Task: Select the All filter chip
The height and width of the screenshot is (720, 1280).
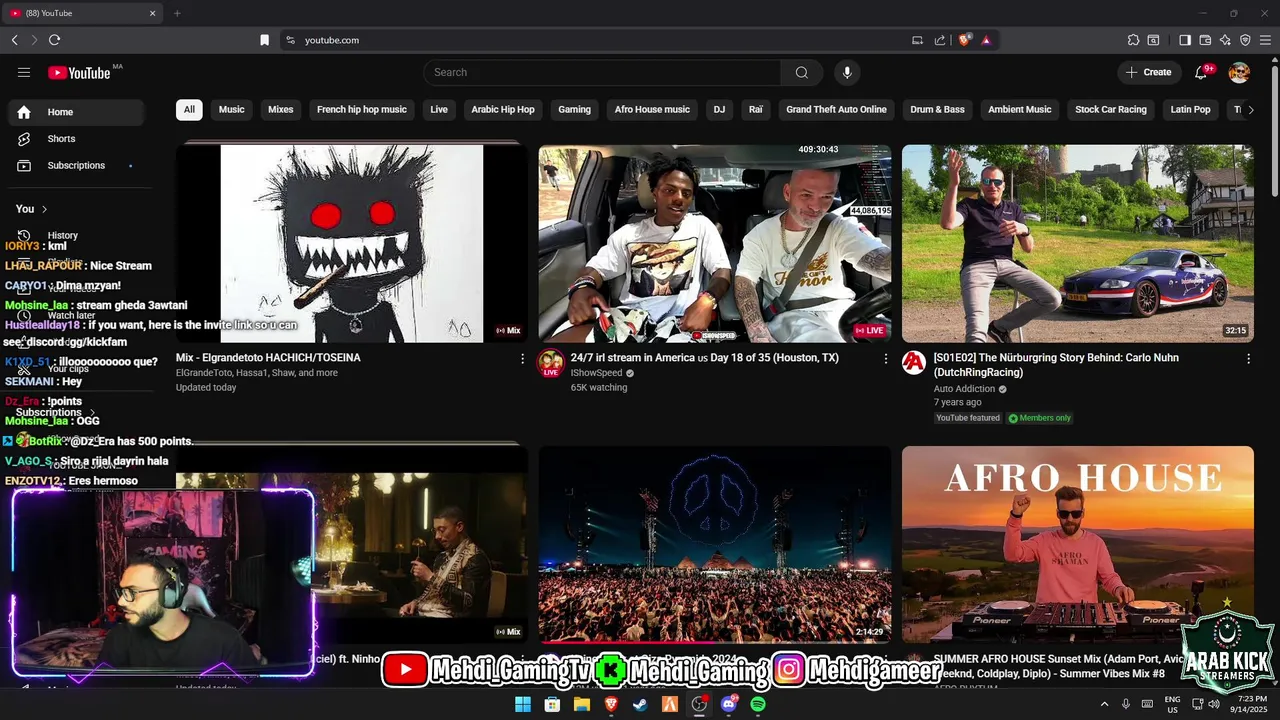Action: click(x=189, y=109)
